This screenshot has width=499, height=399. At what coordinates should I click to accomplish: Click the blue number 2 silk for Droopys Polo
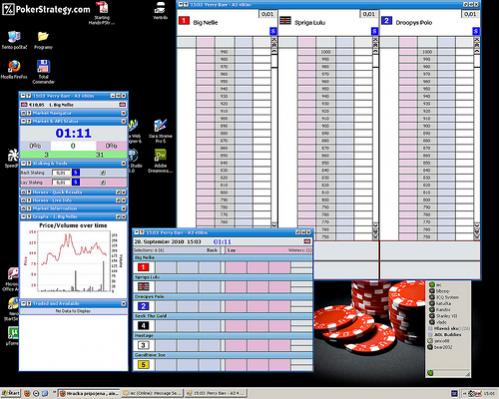(143, 306)
